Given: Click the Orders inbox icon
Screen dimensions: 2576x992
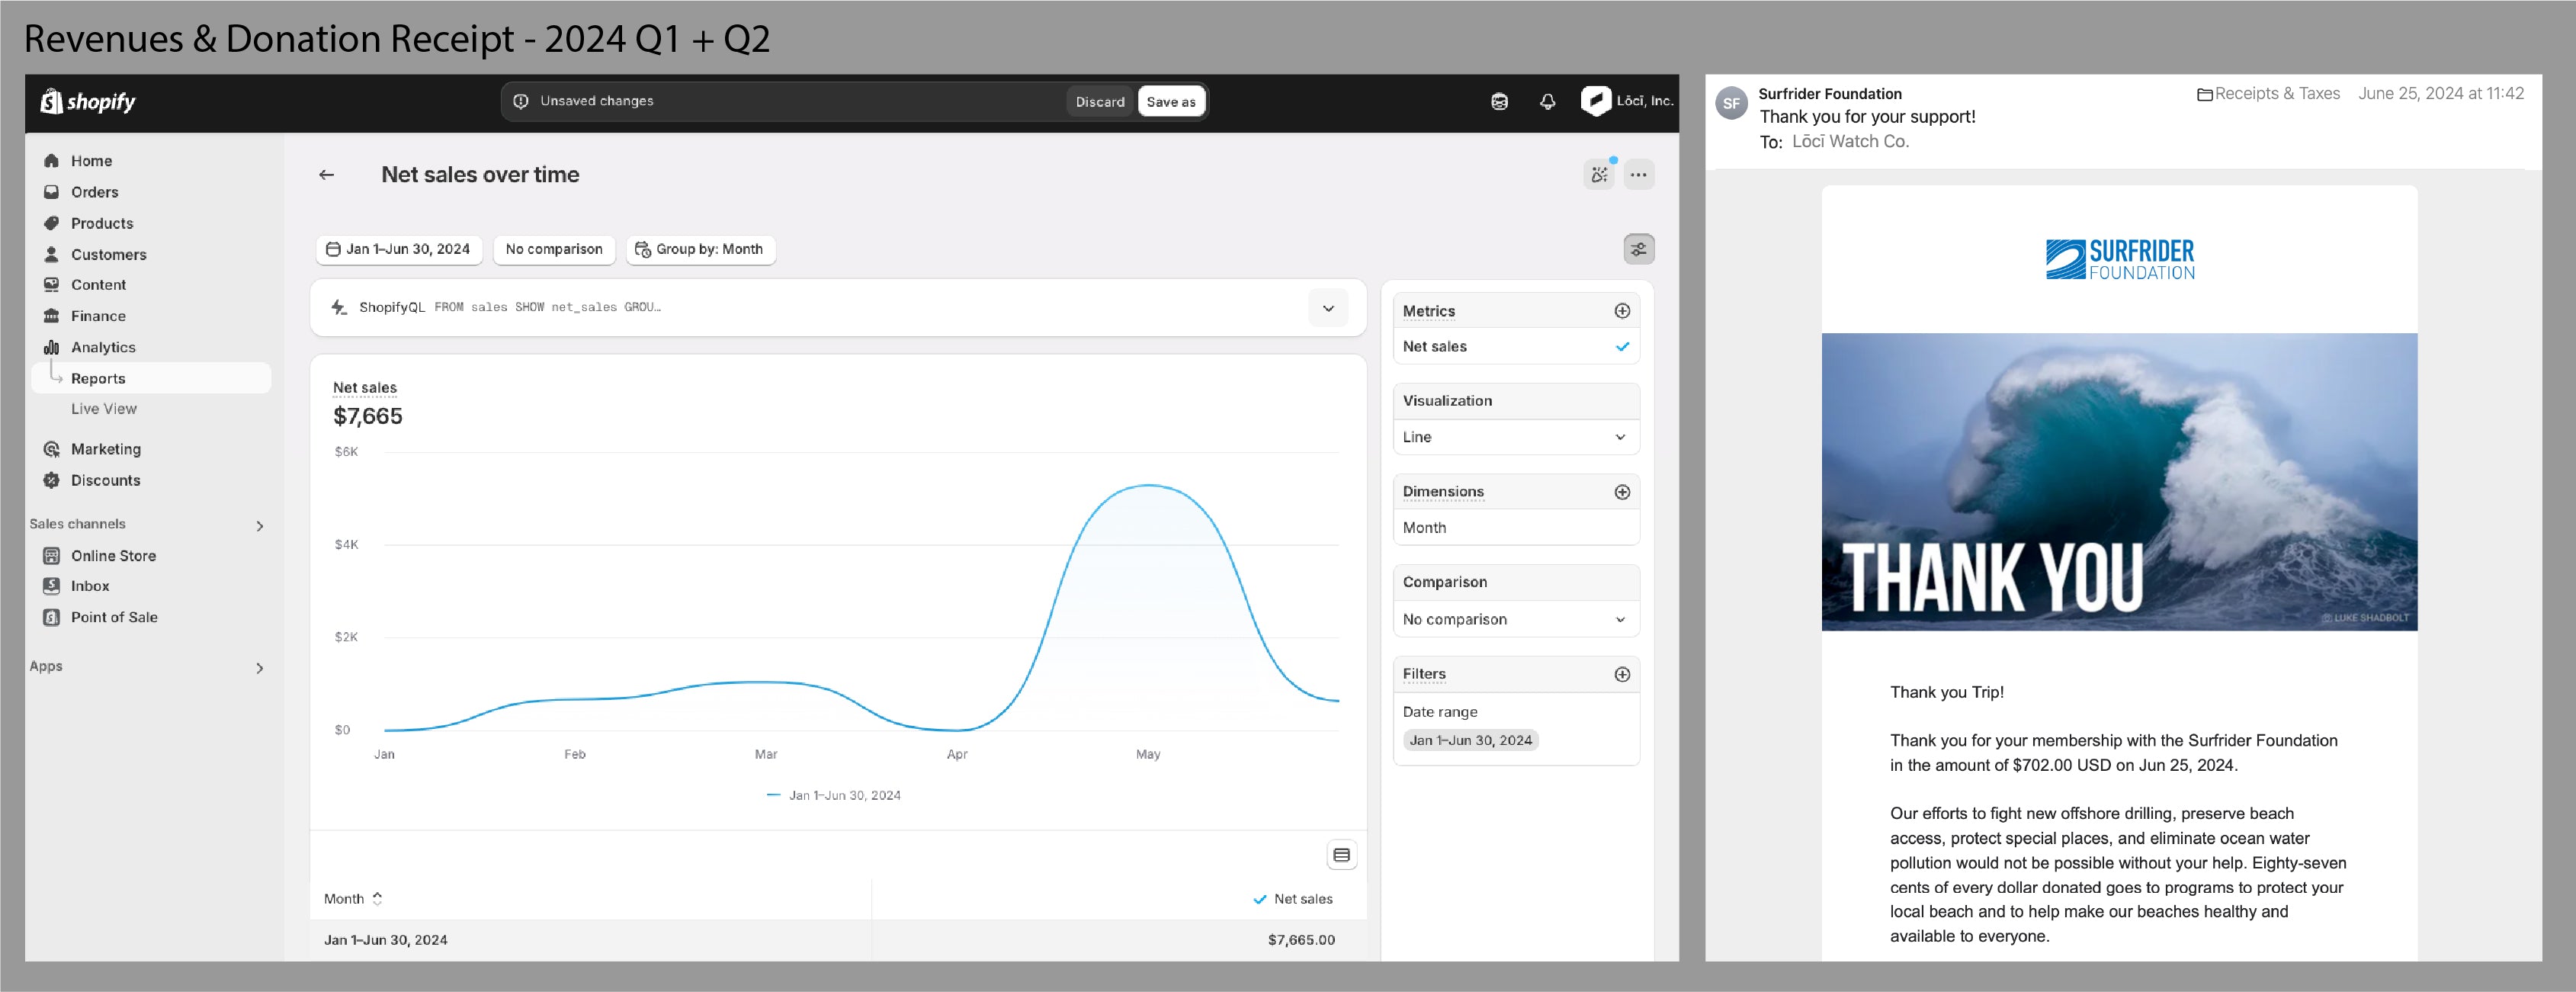Looking at the screenshot, I should (51, 191).
